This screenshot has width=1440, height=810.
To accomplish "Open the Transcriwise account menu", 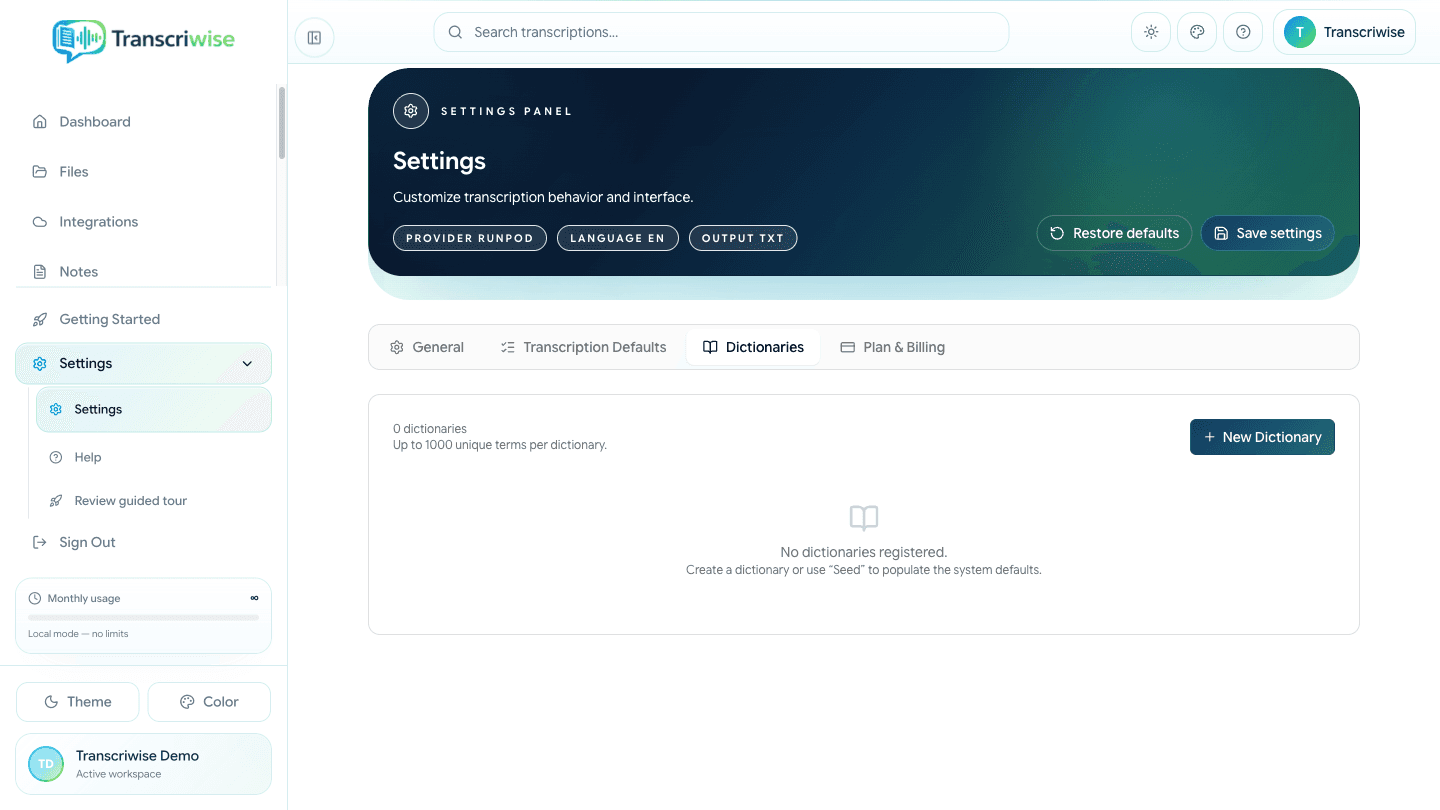I will pos(1344,32).
